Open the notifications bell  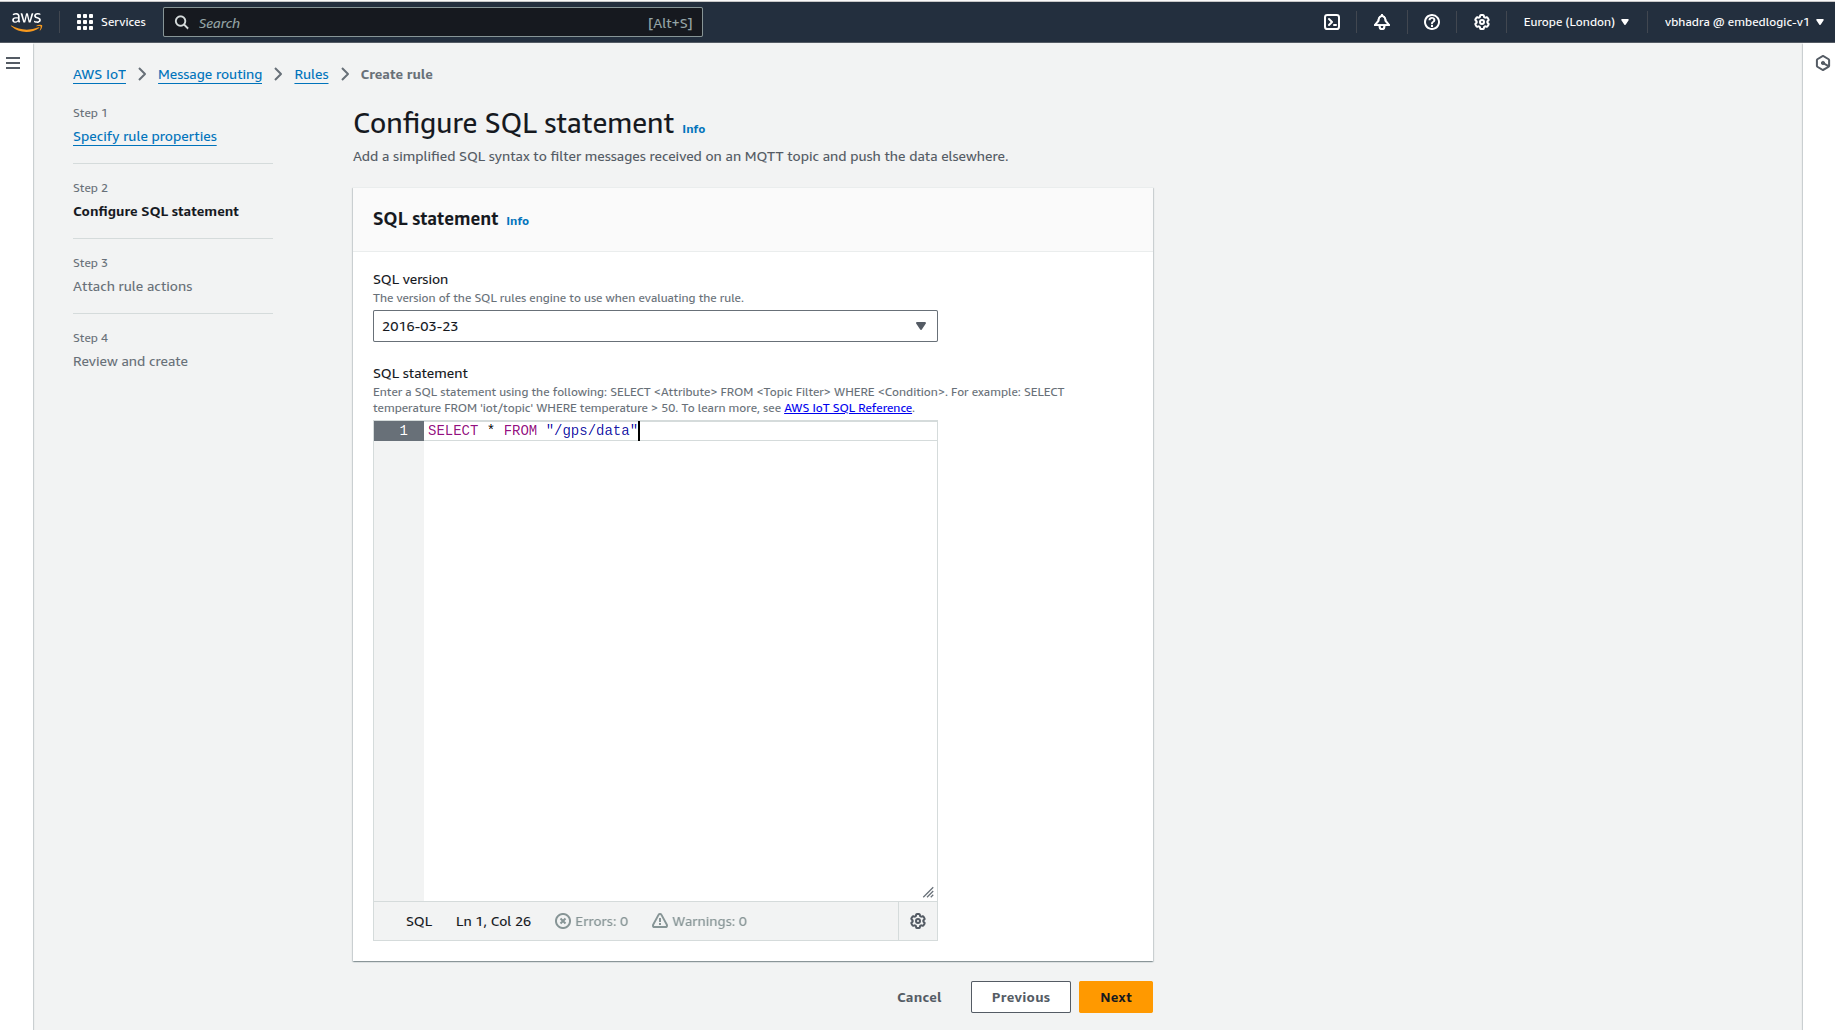pos(1382,22)
